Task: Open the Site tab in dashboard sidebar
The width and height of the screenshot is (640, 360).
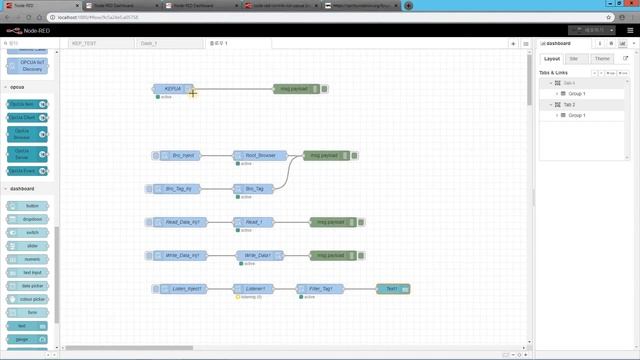Action: (x=576, y=59)
